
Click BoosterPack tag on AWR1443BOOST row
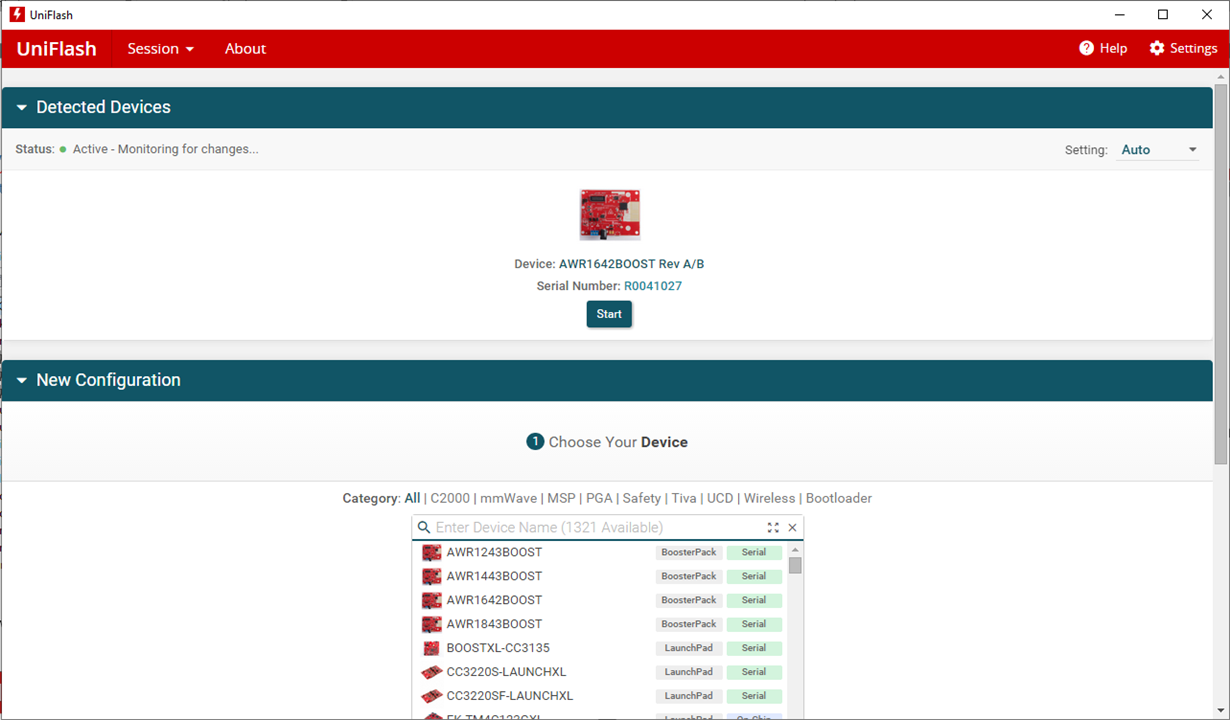point(689,576)
